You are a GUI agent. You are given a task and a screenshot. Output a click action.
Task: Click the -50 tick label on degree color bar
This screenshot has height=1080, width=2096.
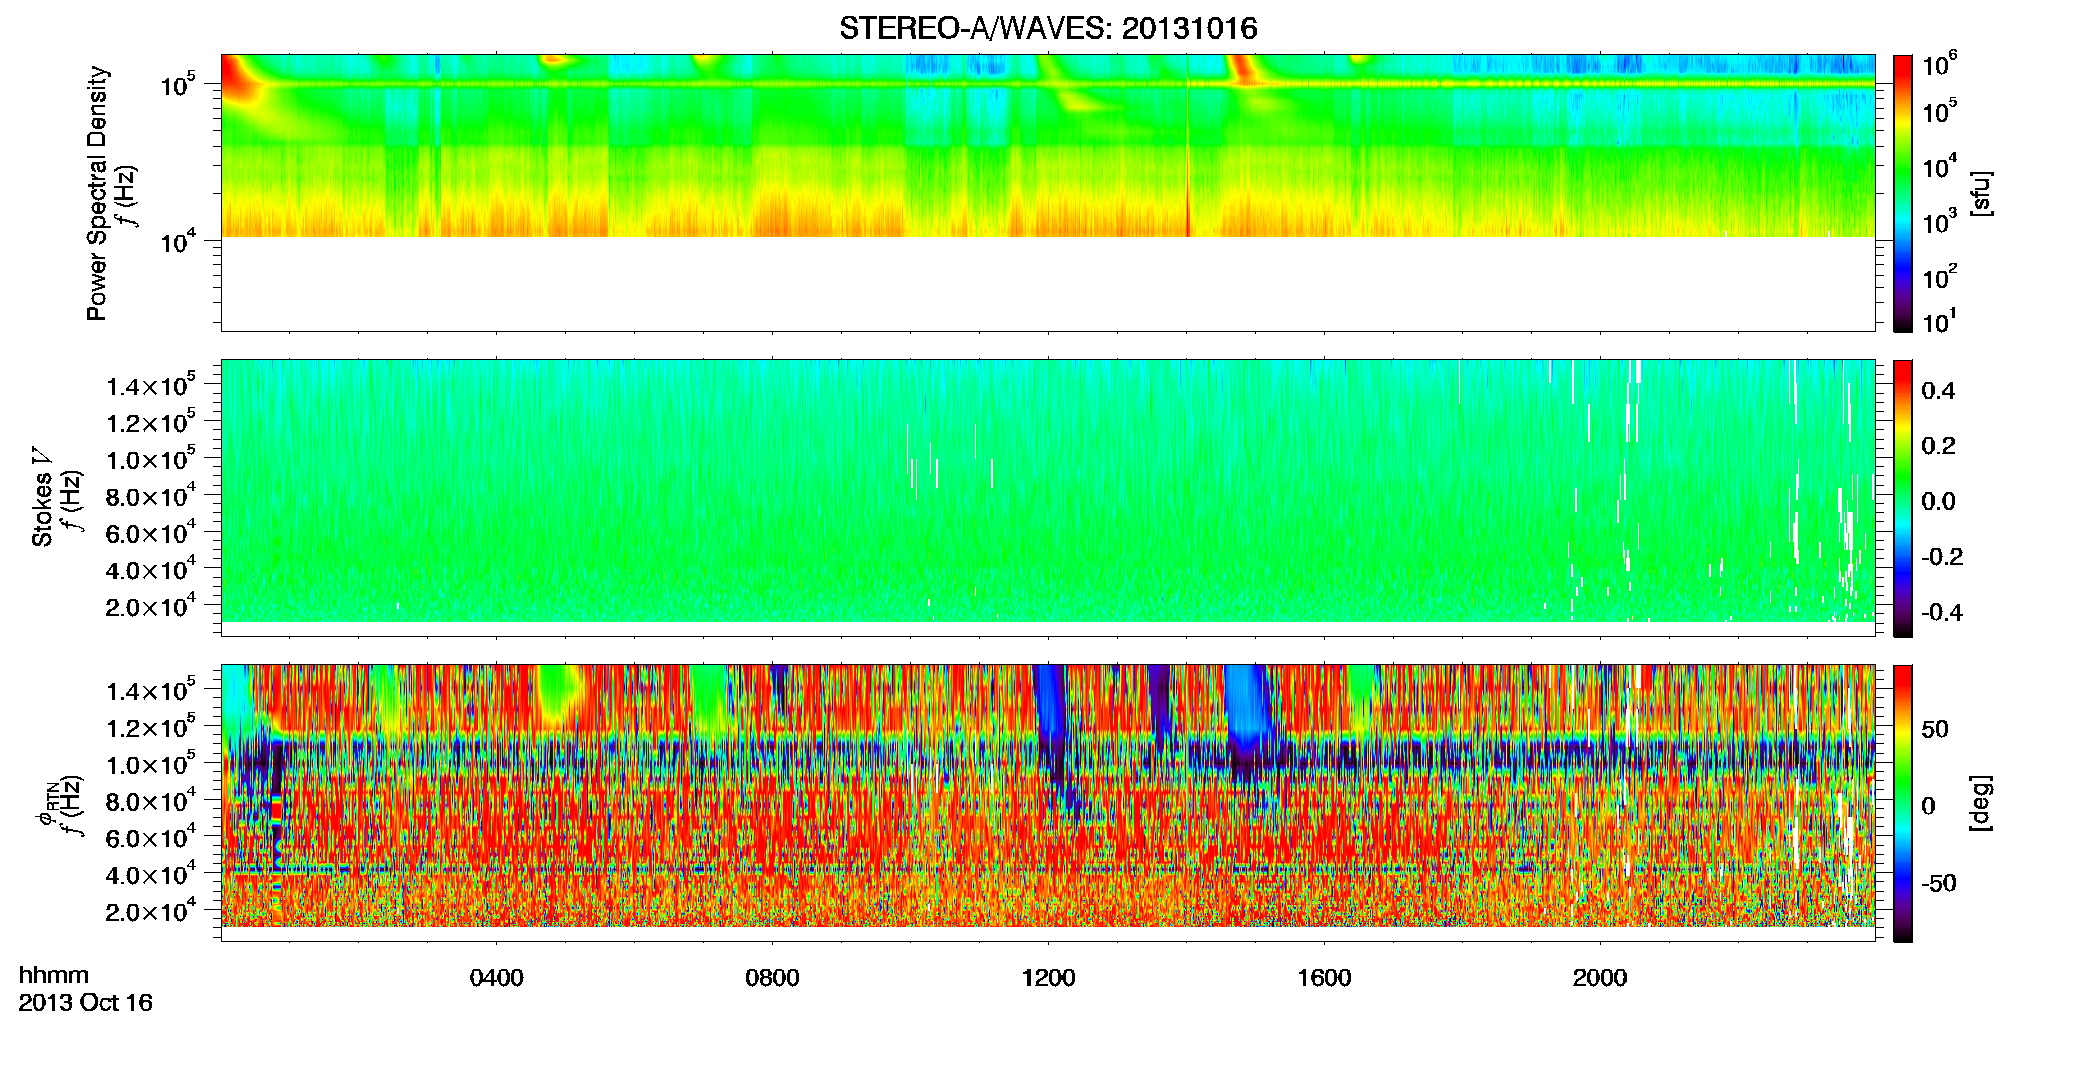1938,883
